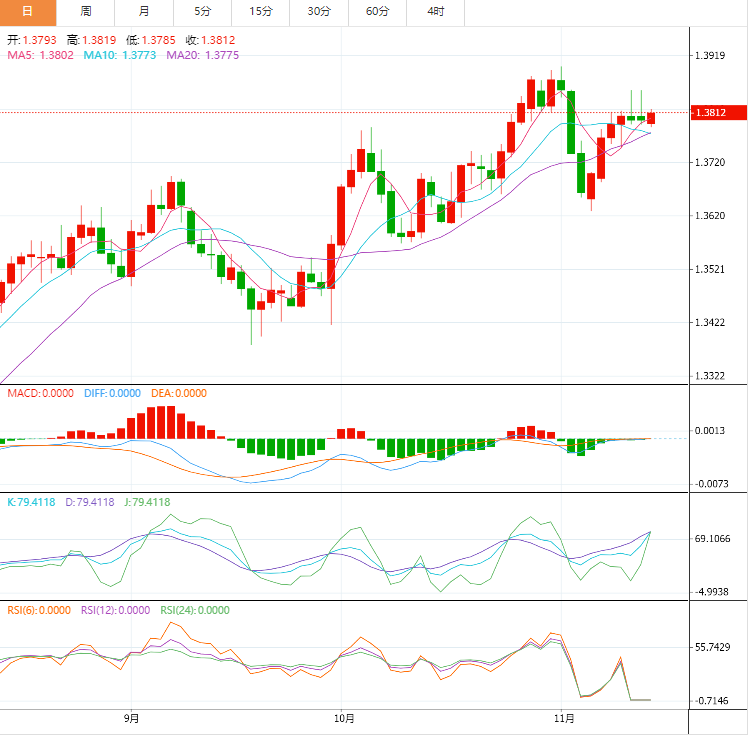Viewport: 749px width, 737px height.
Task: Click the red 1.3812 current price tag
Action: coord(718,113)
